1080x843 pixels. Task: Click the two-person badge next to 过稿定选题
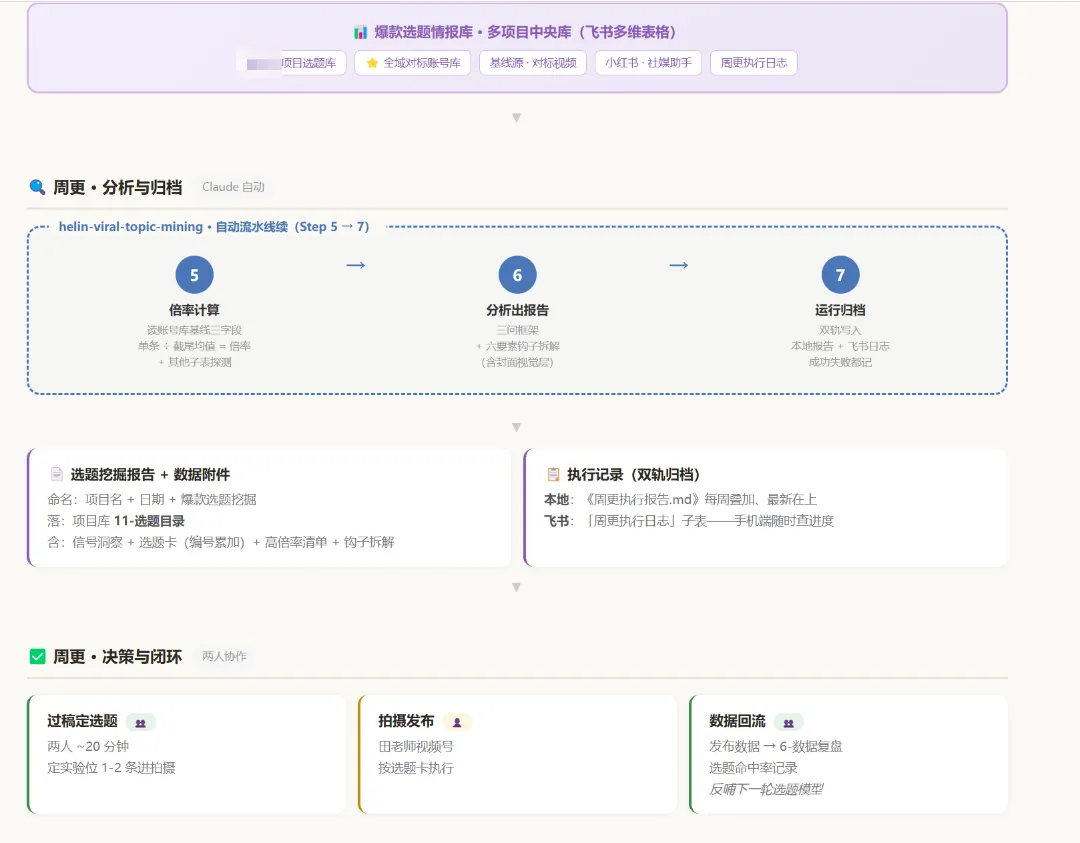(x=141, y=722)
